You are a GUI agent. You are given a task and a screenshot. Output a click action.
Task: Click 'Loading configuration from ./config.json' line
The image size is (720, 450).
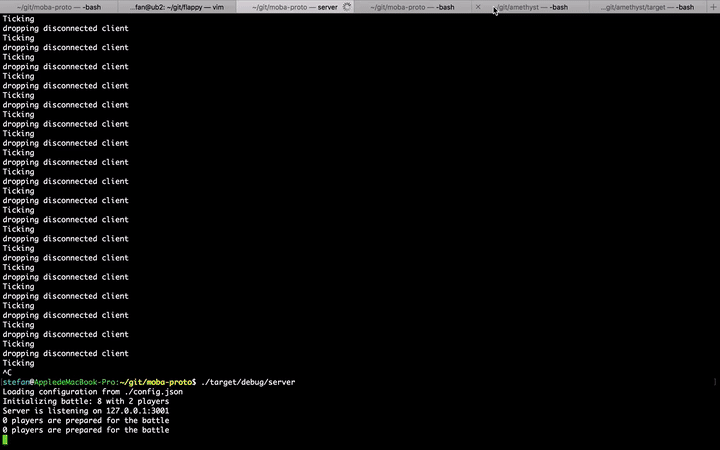(x=93, y=392)
